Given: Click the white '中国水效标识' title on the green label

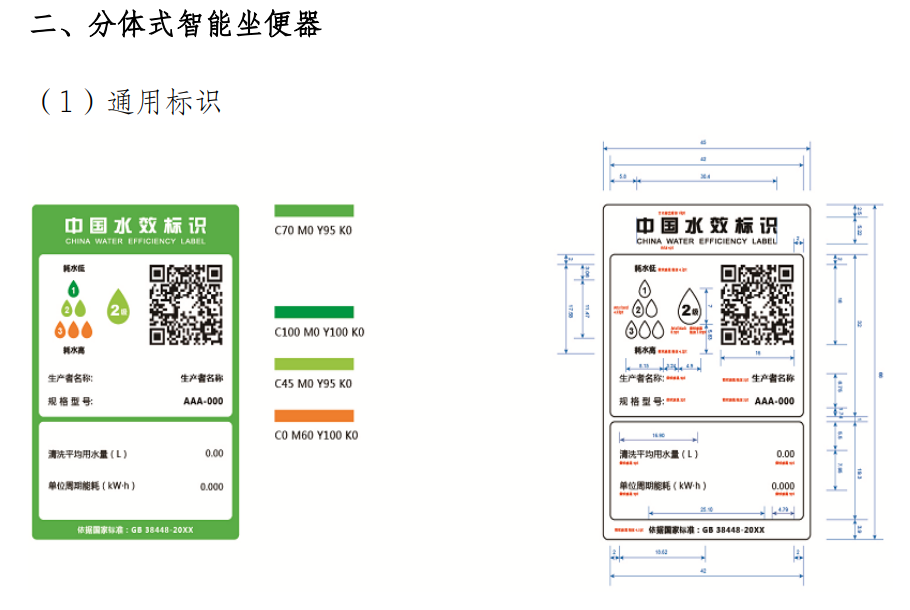Looking at the screenshot, I should [x=135, y=225].
